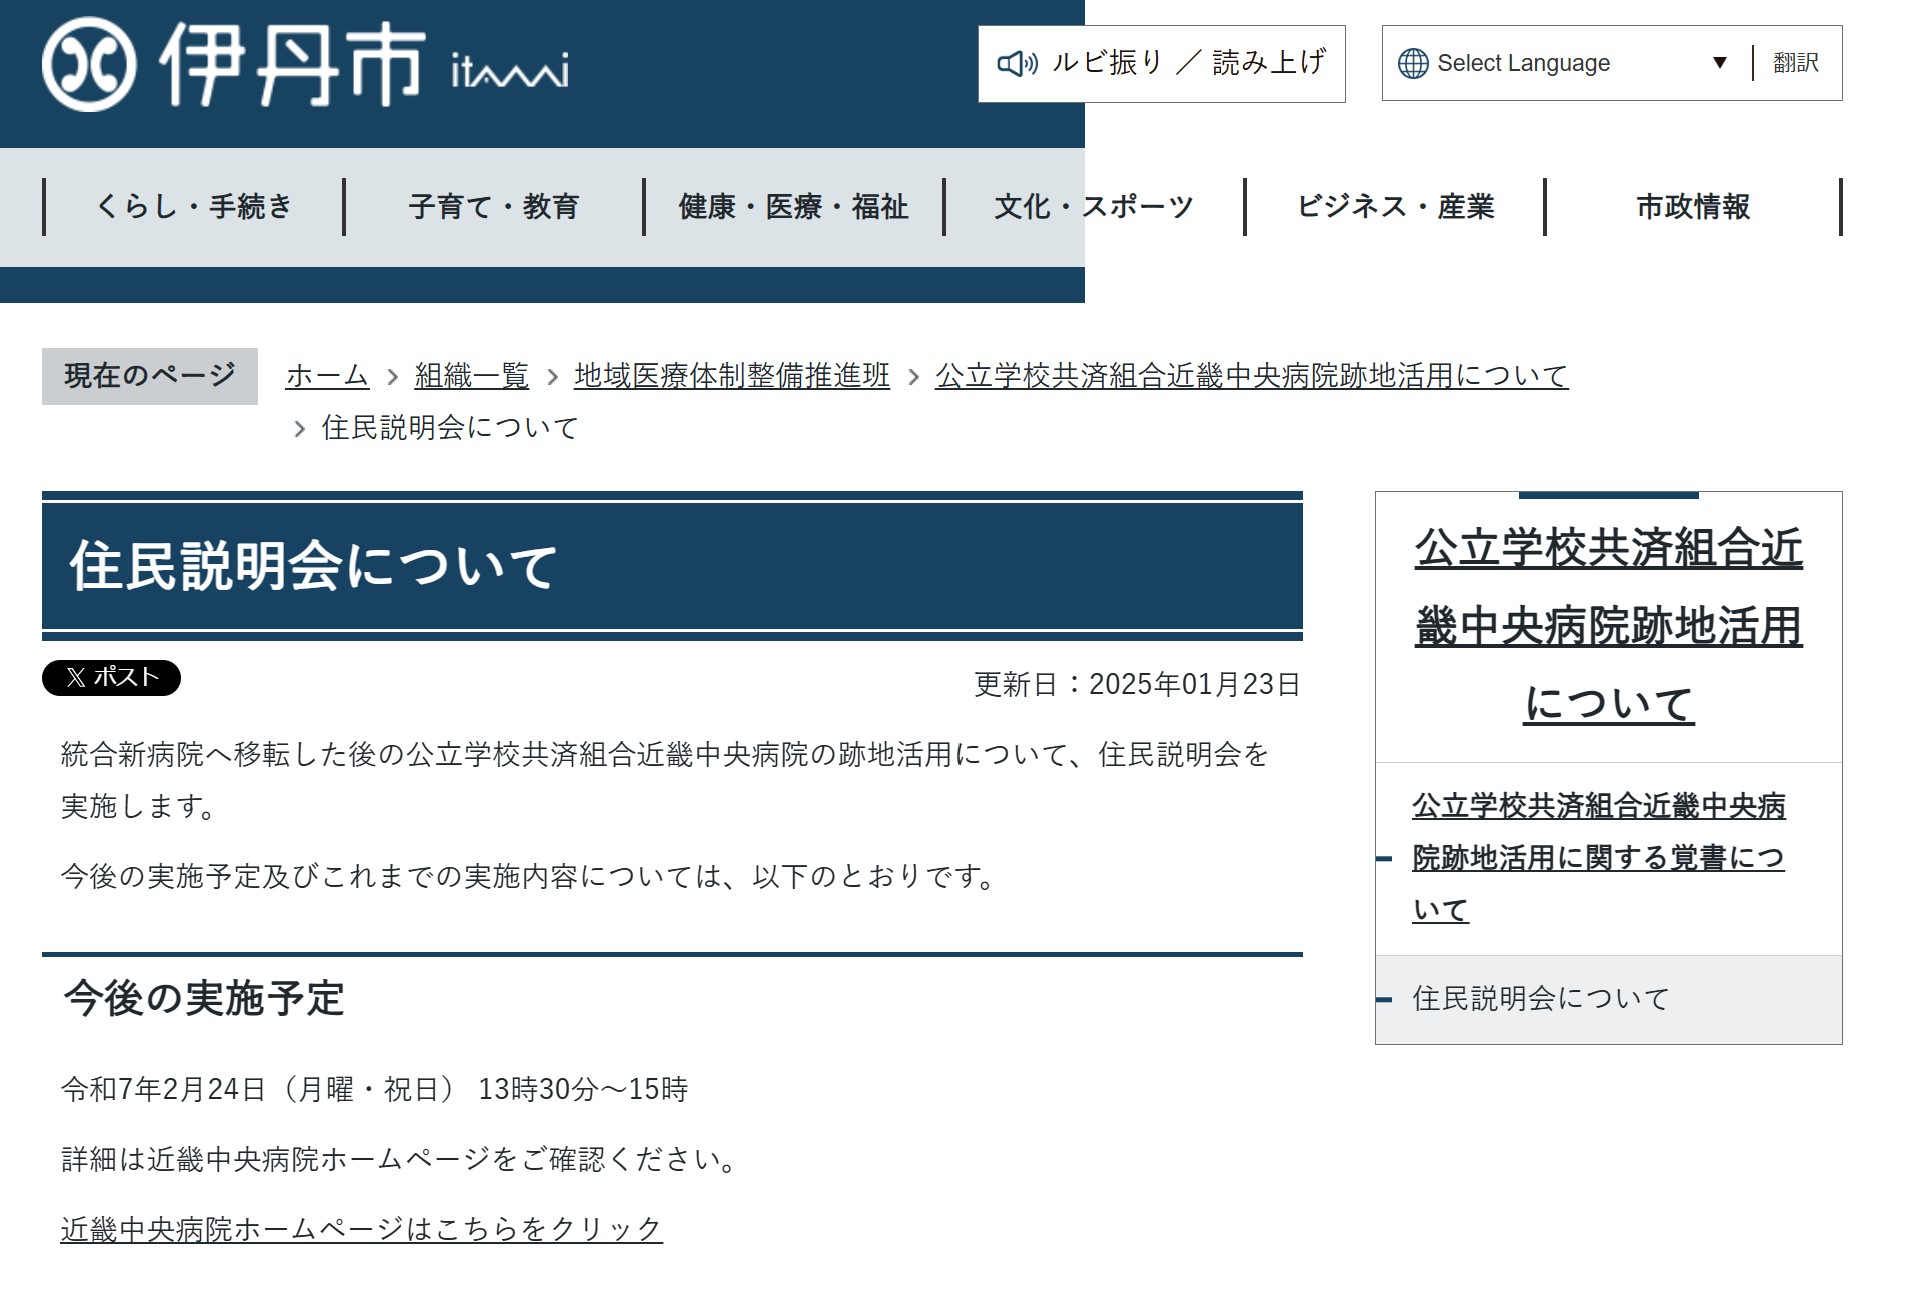Click the 更新日：2025年01月23日 text
The width and height of the screenshot is (1910, 1294).
[x=1137, y=684]
